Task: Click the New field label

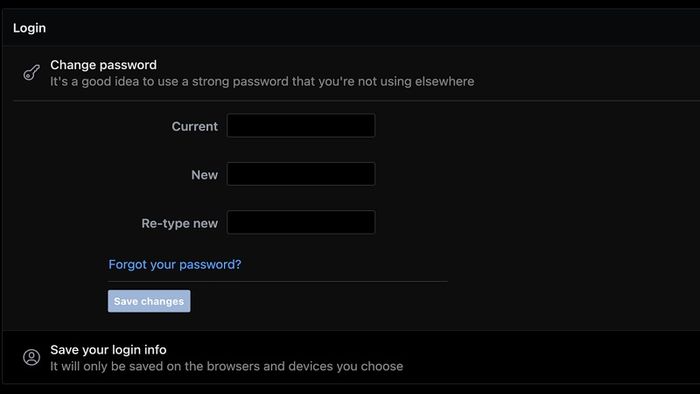Action: tap(204, 175)
